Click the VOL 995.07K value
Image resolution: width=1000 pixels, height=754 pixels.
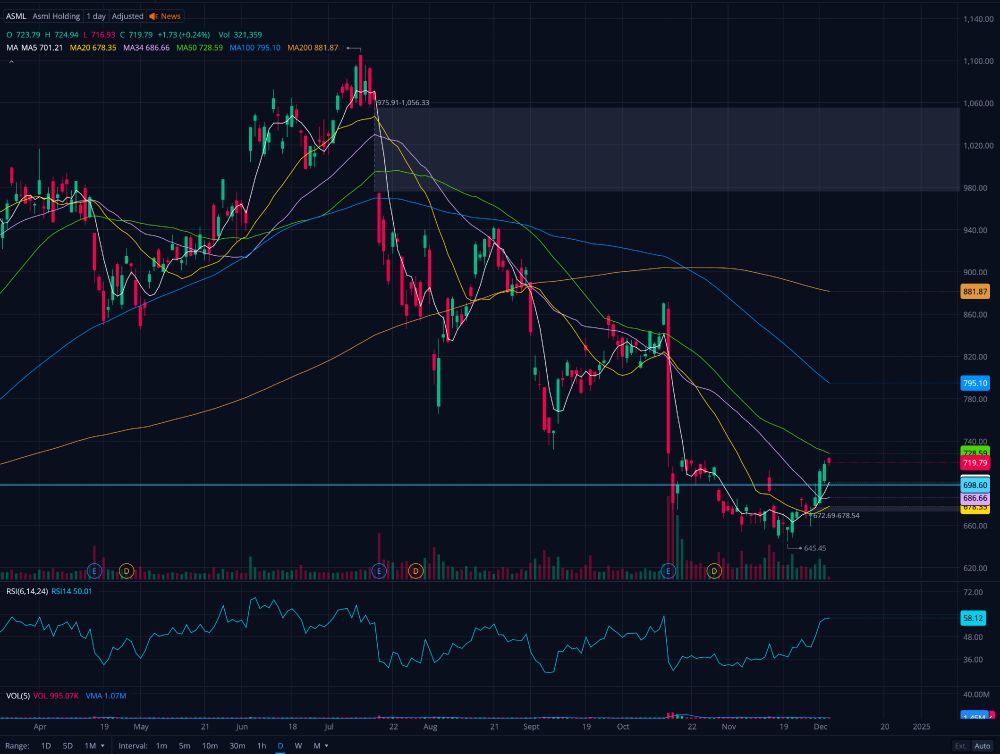tap(56, 696)
